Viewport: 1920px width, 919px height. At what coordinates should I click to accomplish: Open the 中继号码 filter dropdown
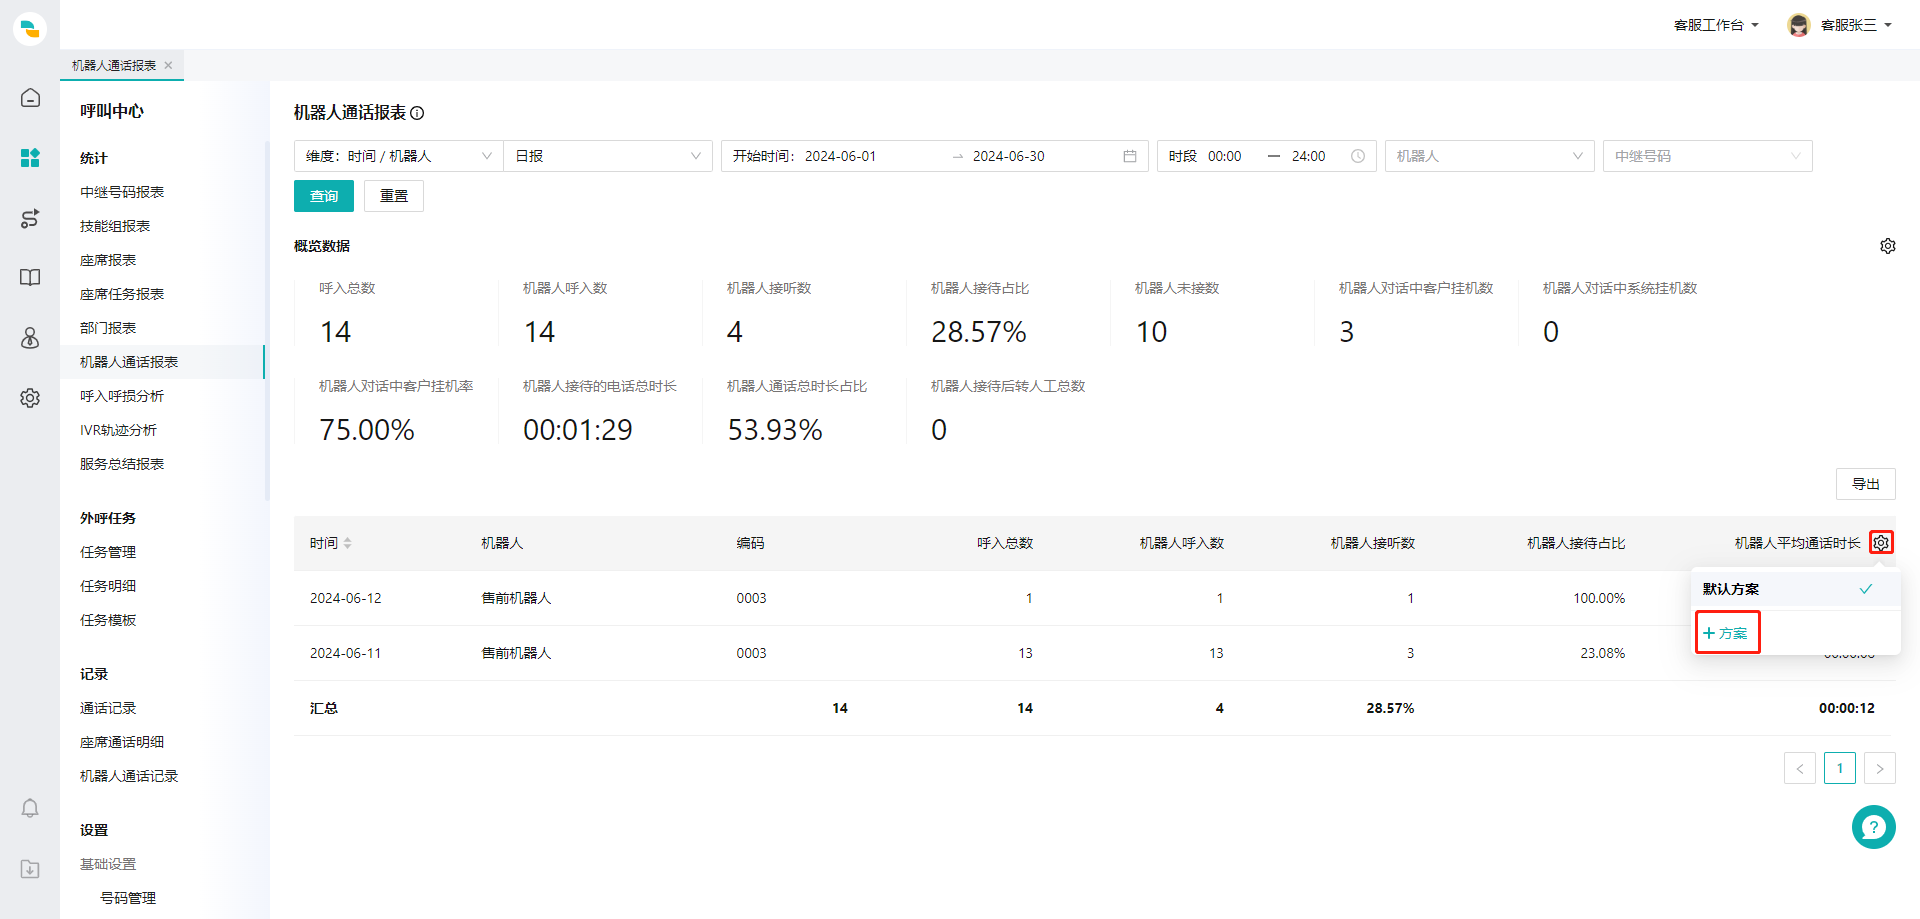[1708, 156]
